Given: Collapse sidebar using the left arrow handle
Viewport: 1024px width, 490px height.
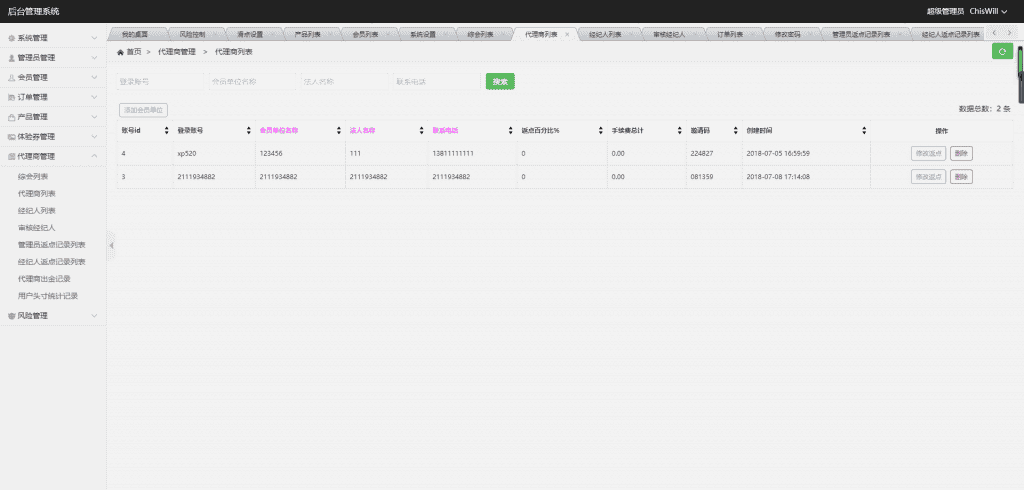Looking at the screenshot, I should [x=111, y=245].
